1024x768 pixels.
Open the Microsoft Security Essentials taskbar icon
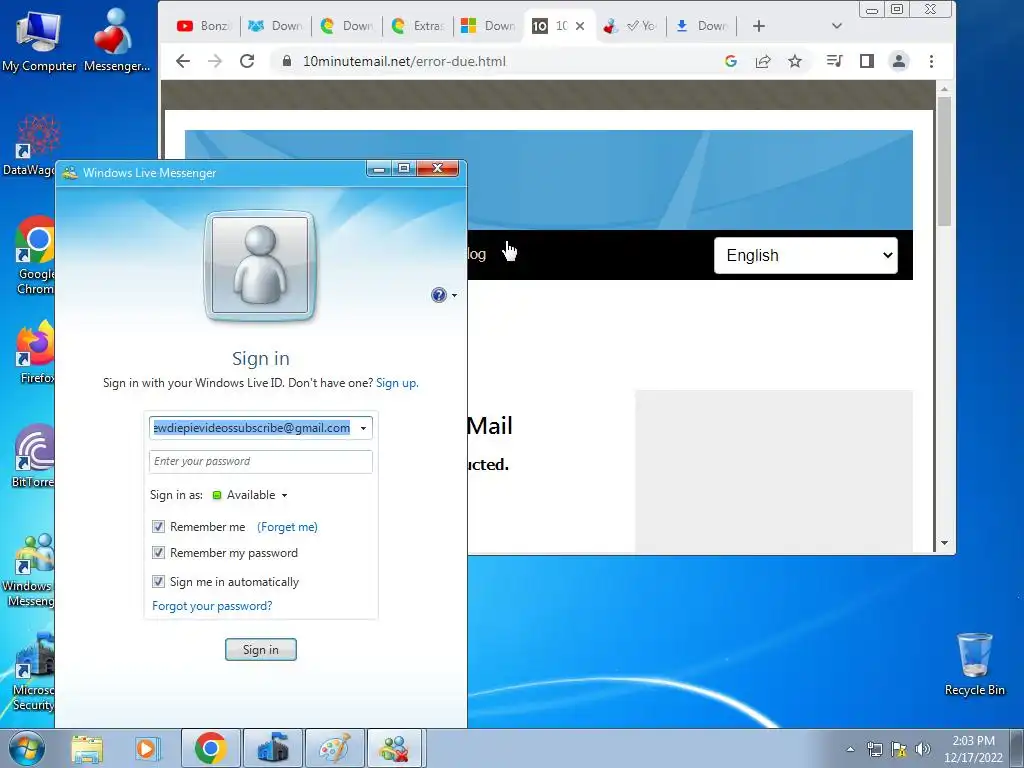[272, 748]
